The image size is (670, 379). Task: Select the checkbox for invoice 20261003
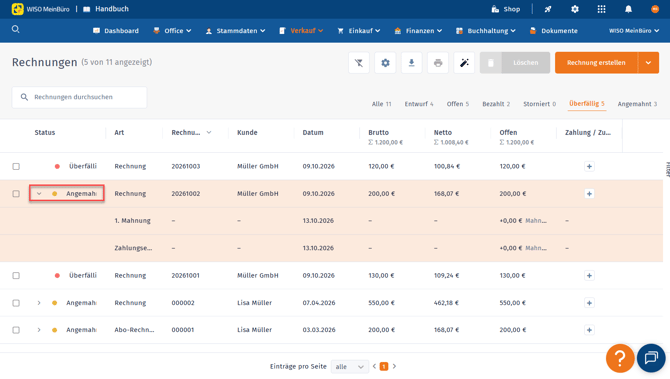16,166
